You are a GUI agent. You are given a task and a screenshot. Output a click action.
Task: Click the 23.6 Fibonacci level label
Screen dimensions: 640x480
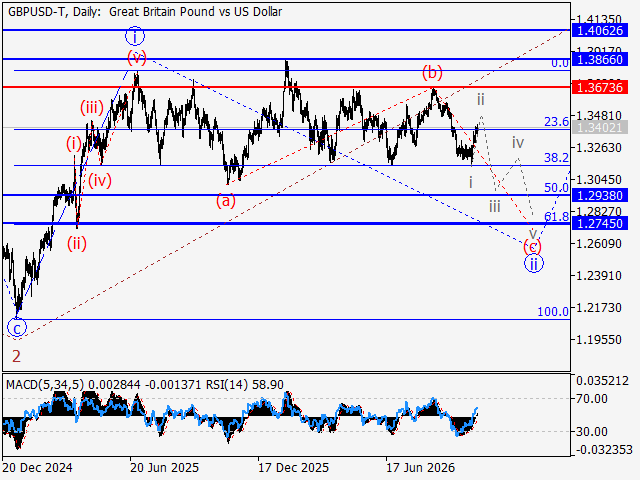556,122
